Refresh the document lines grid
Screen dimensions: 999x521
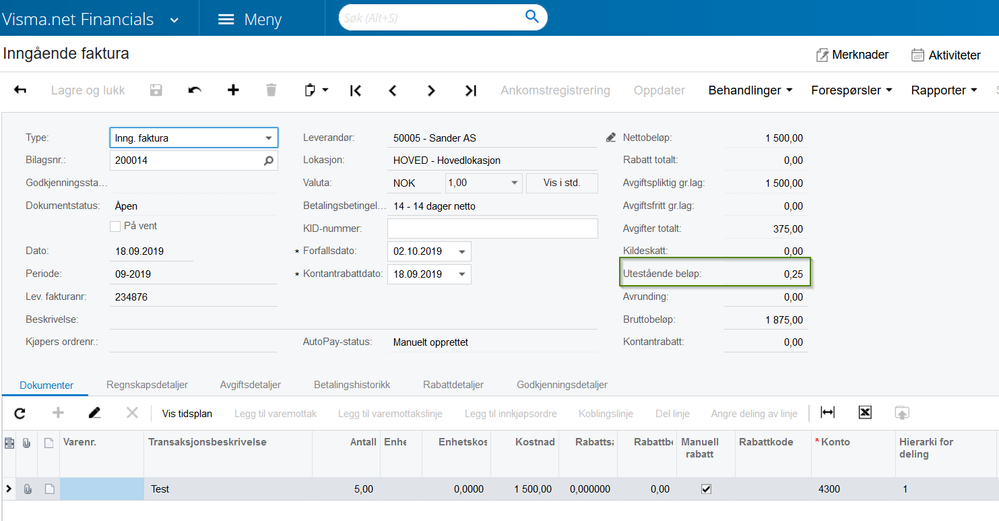pyautogui.click(x=19, y=412)
